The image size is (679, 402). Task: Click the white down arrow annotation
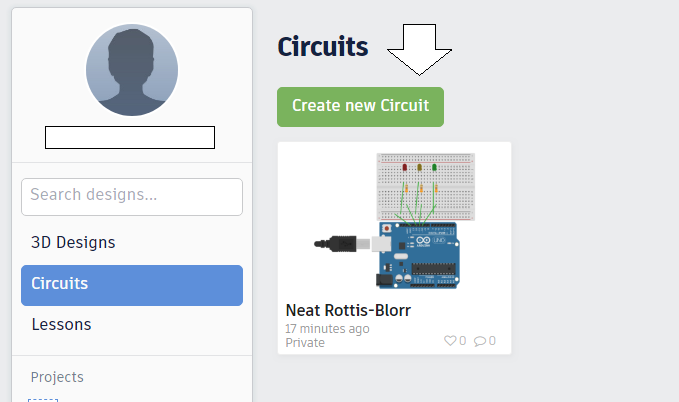pos(419,50)
